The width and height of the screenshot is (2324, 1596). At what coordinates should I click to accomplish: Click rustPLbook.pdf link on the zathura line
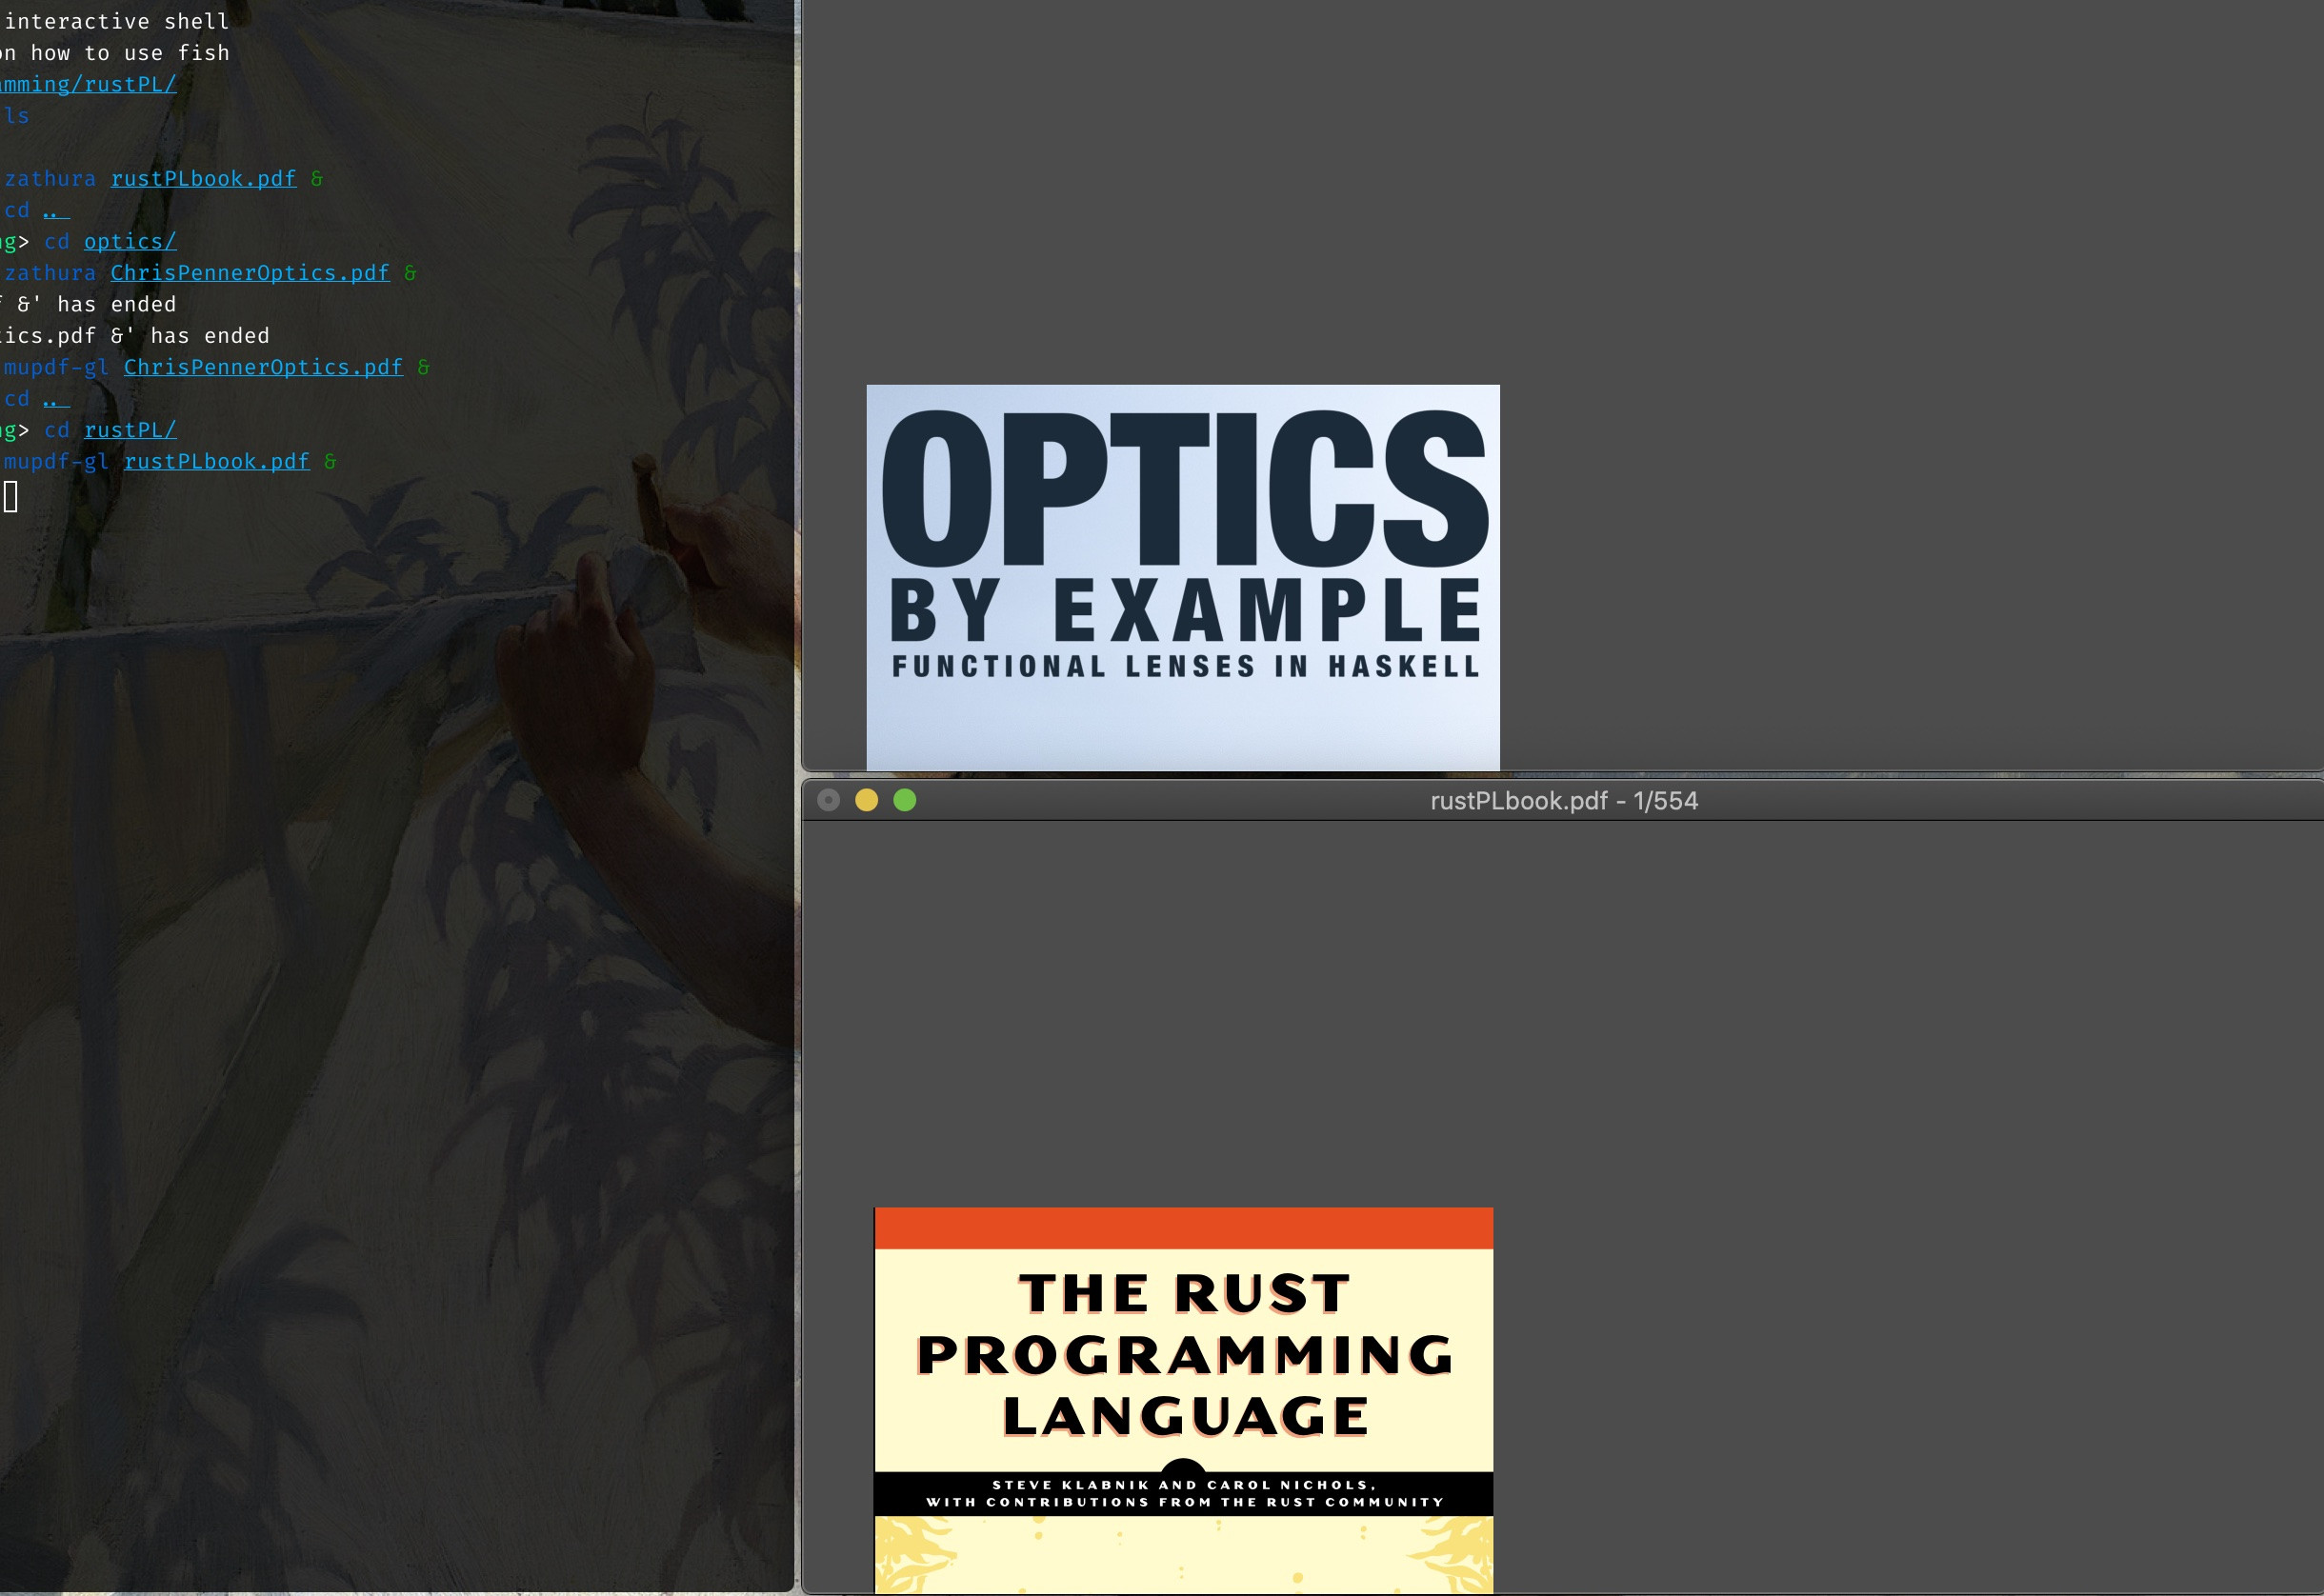(x=204, y=179)
